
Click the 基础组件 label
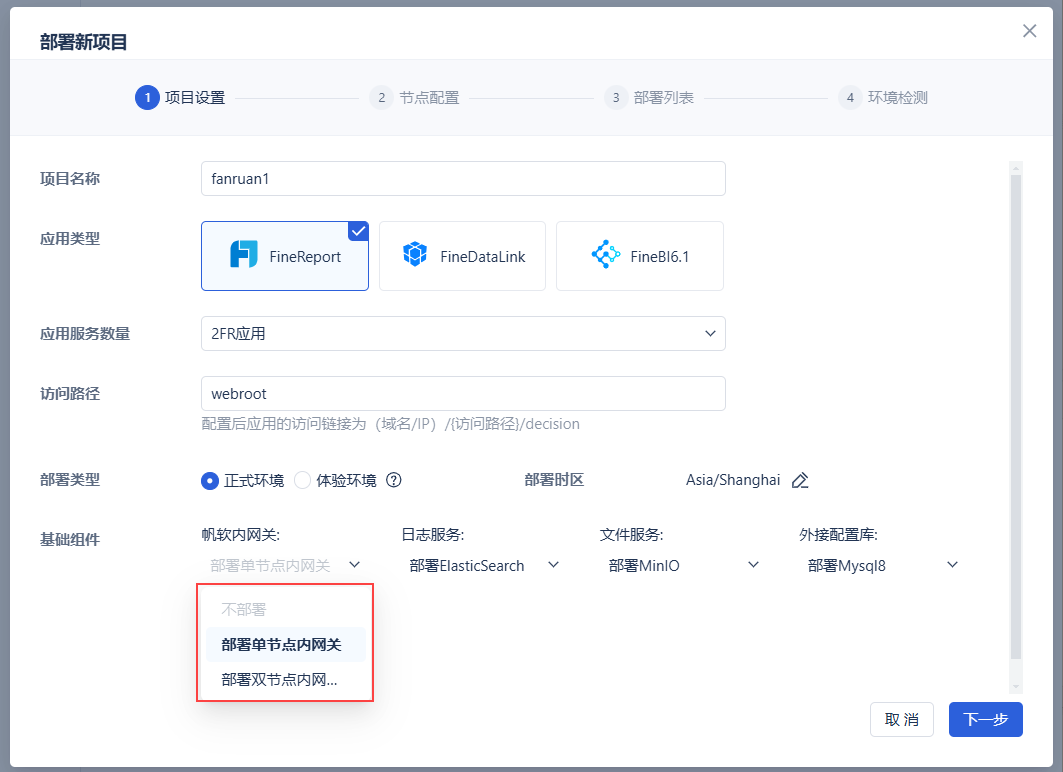pyautogui.click(x=70, y=540)
